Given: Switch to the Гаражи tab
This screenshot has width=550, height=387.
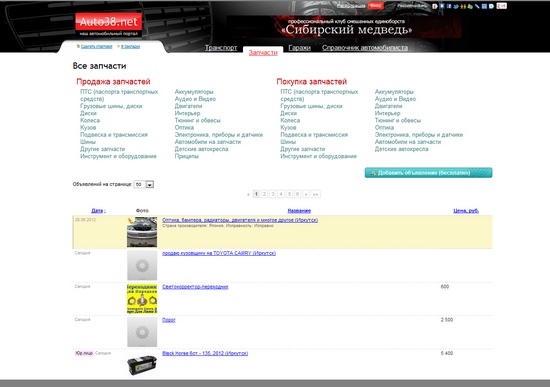Looking at the screenshot, I should (300, 48).
